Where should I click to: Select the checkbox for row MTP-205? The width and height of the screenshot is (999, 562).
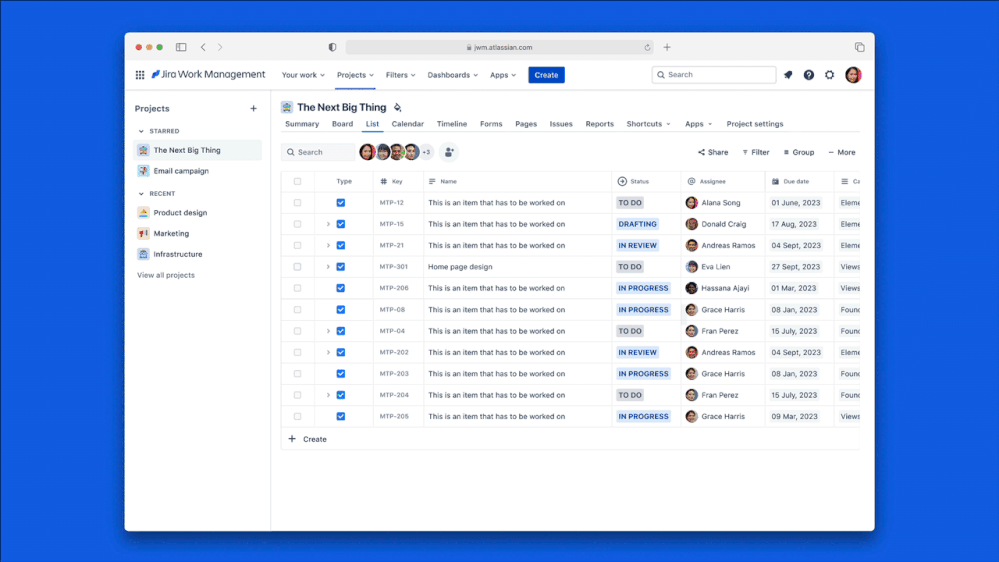point(298,417)
